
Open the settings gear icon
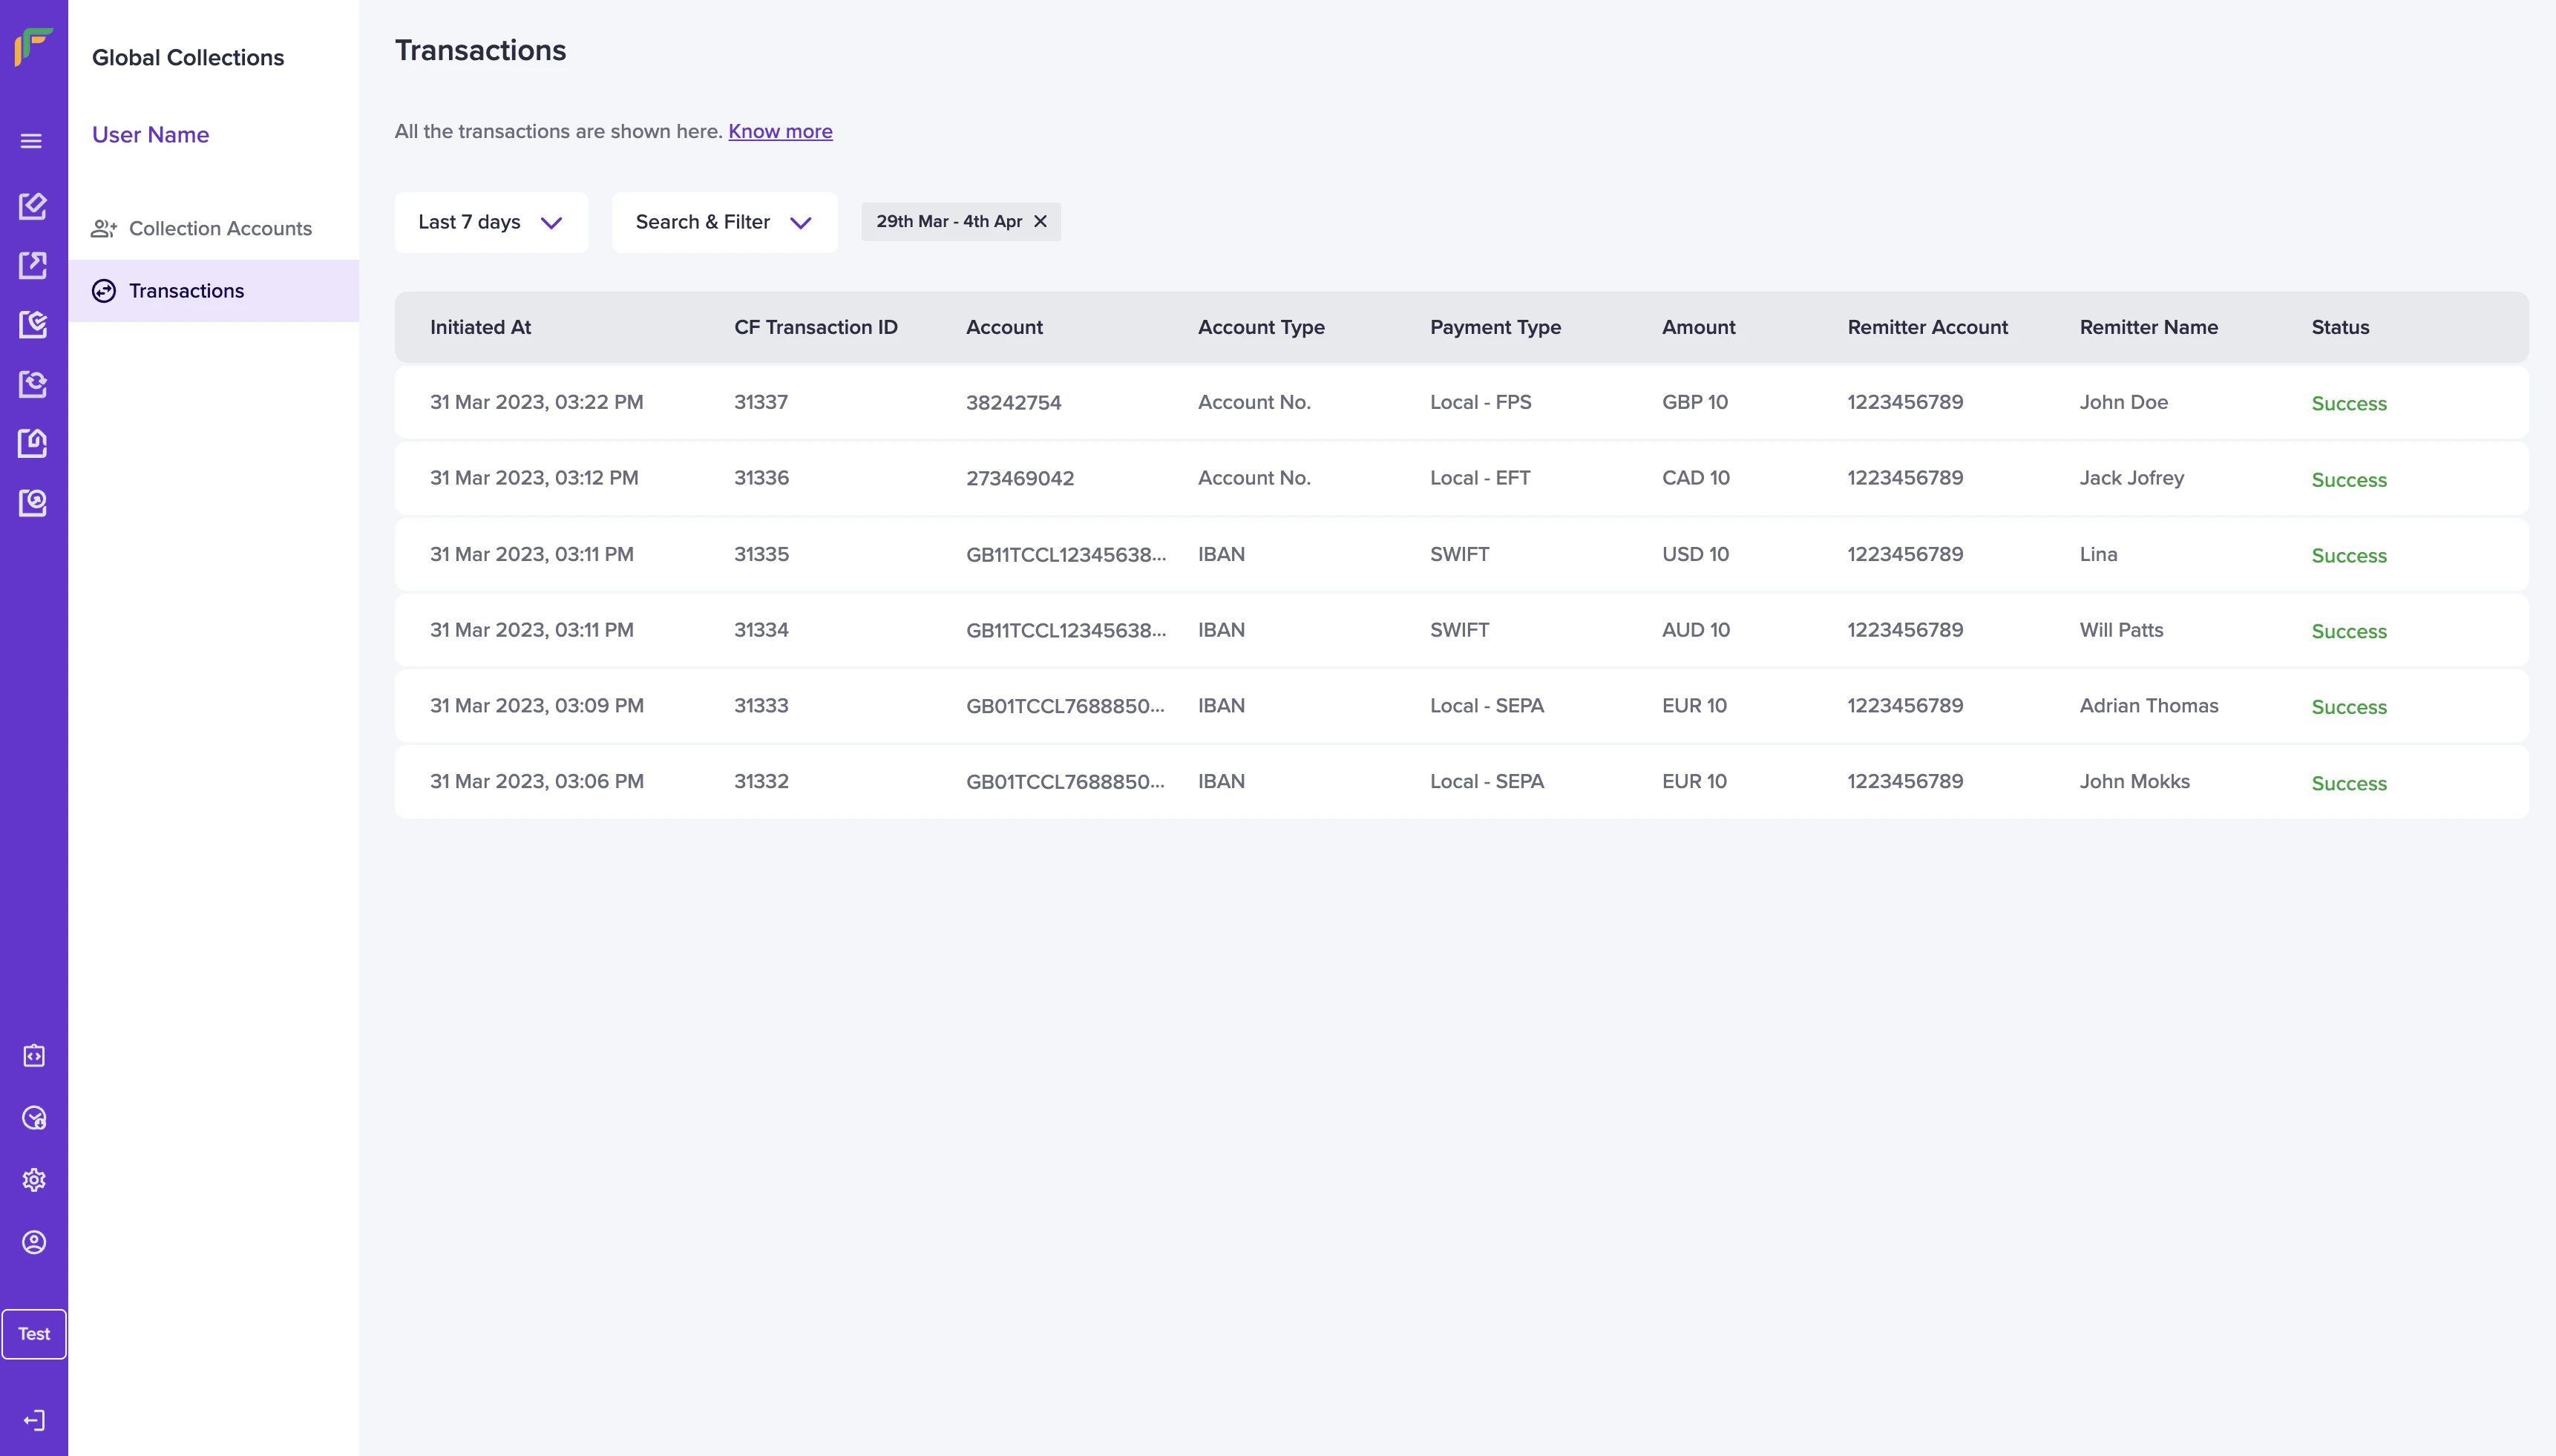coord(34,1180)
